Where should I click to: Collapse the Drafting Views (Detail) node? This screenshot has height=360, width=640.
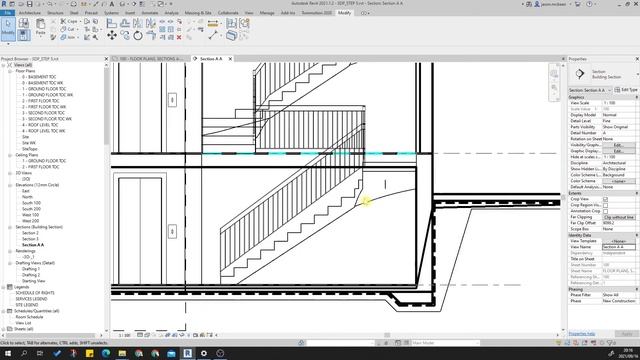point(10,263)
